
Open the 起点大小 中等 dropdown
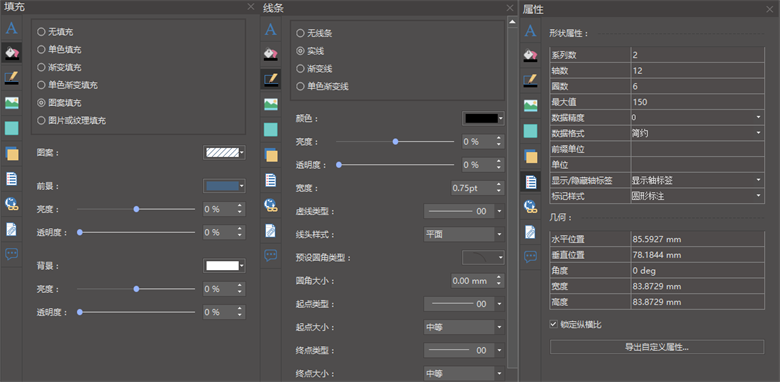pos(464,327)
